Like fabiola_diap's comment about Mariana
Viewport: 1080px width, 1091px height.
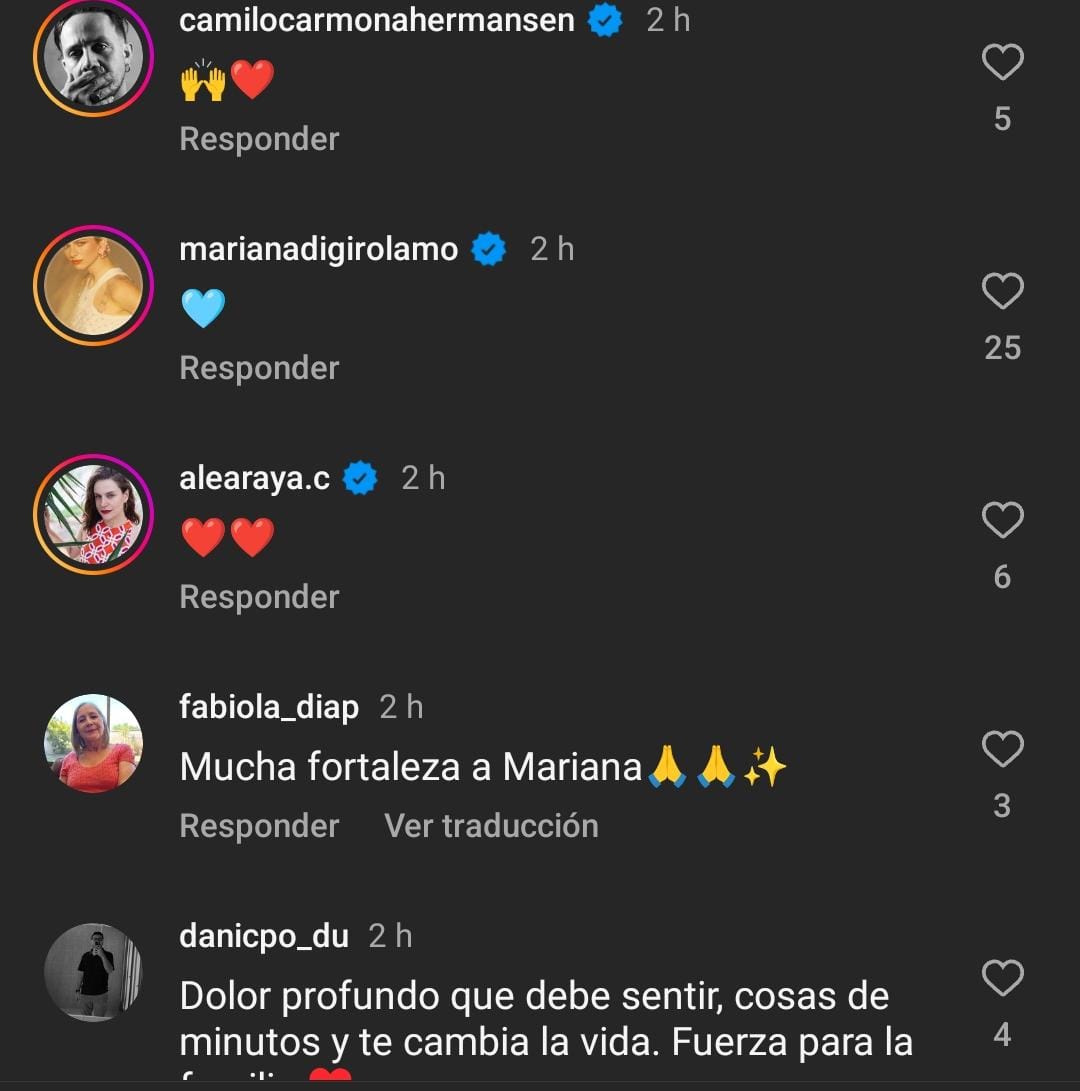pos(1002,749)
